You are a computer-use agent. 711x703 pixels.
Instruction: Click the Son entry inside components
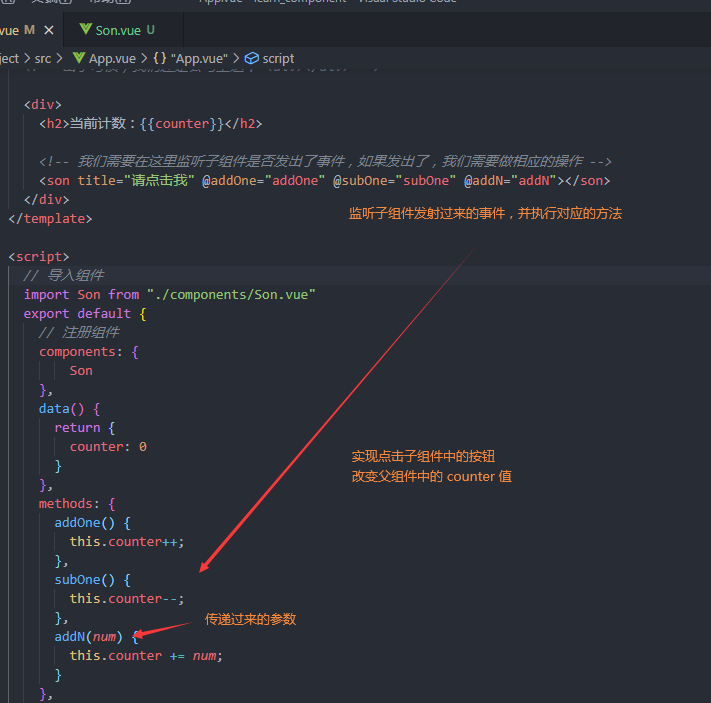[81, 371]
